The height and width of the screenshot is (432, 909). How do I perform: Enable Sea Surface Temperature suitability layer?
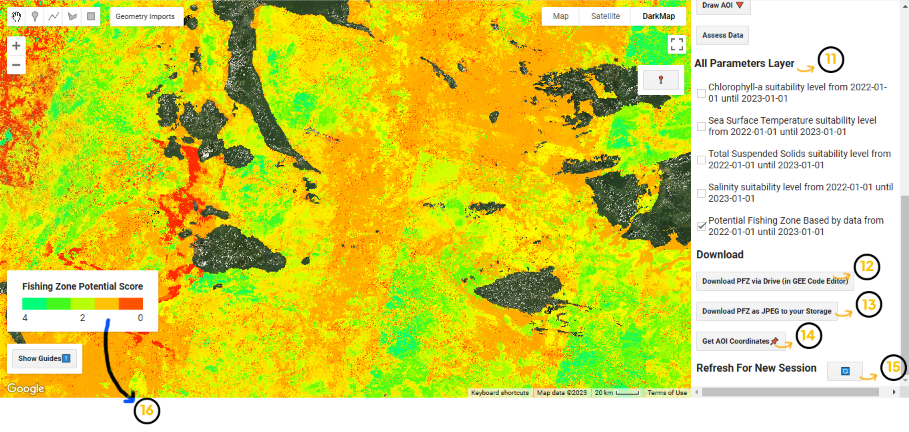pyautogui.click(x=701, y=126)
